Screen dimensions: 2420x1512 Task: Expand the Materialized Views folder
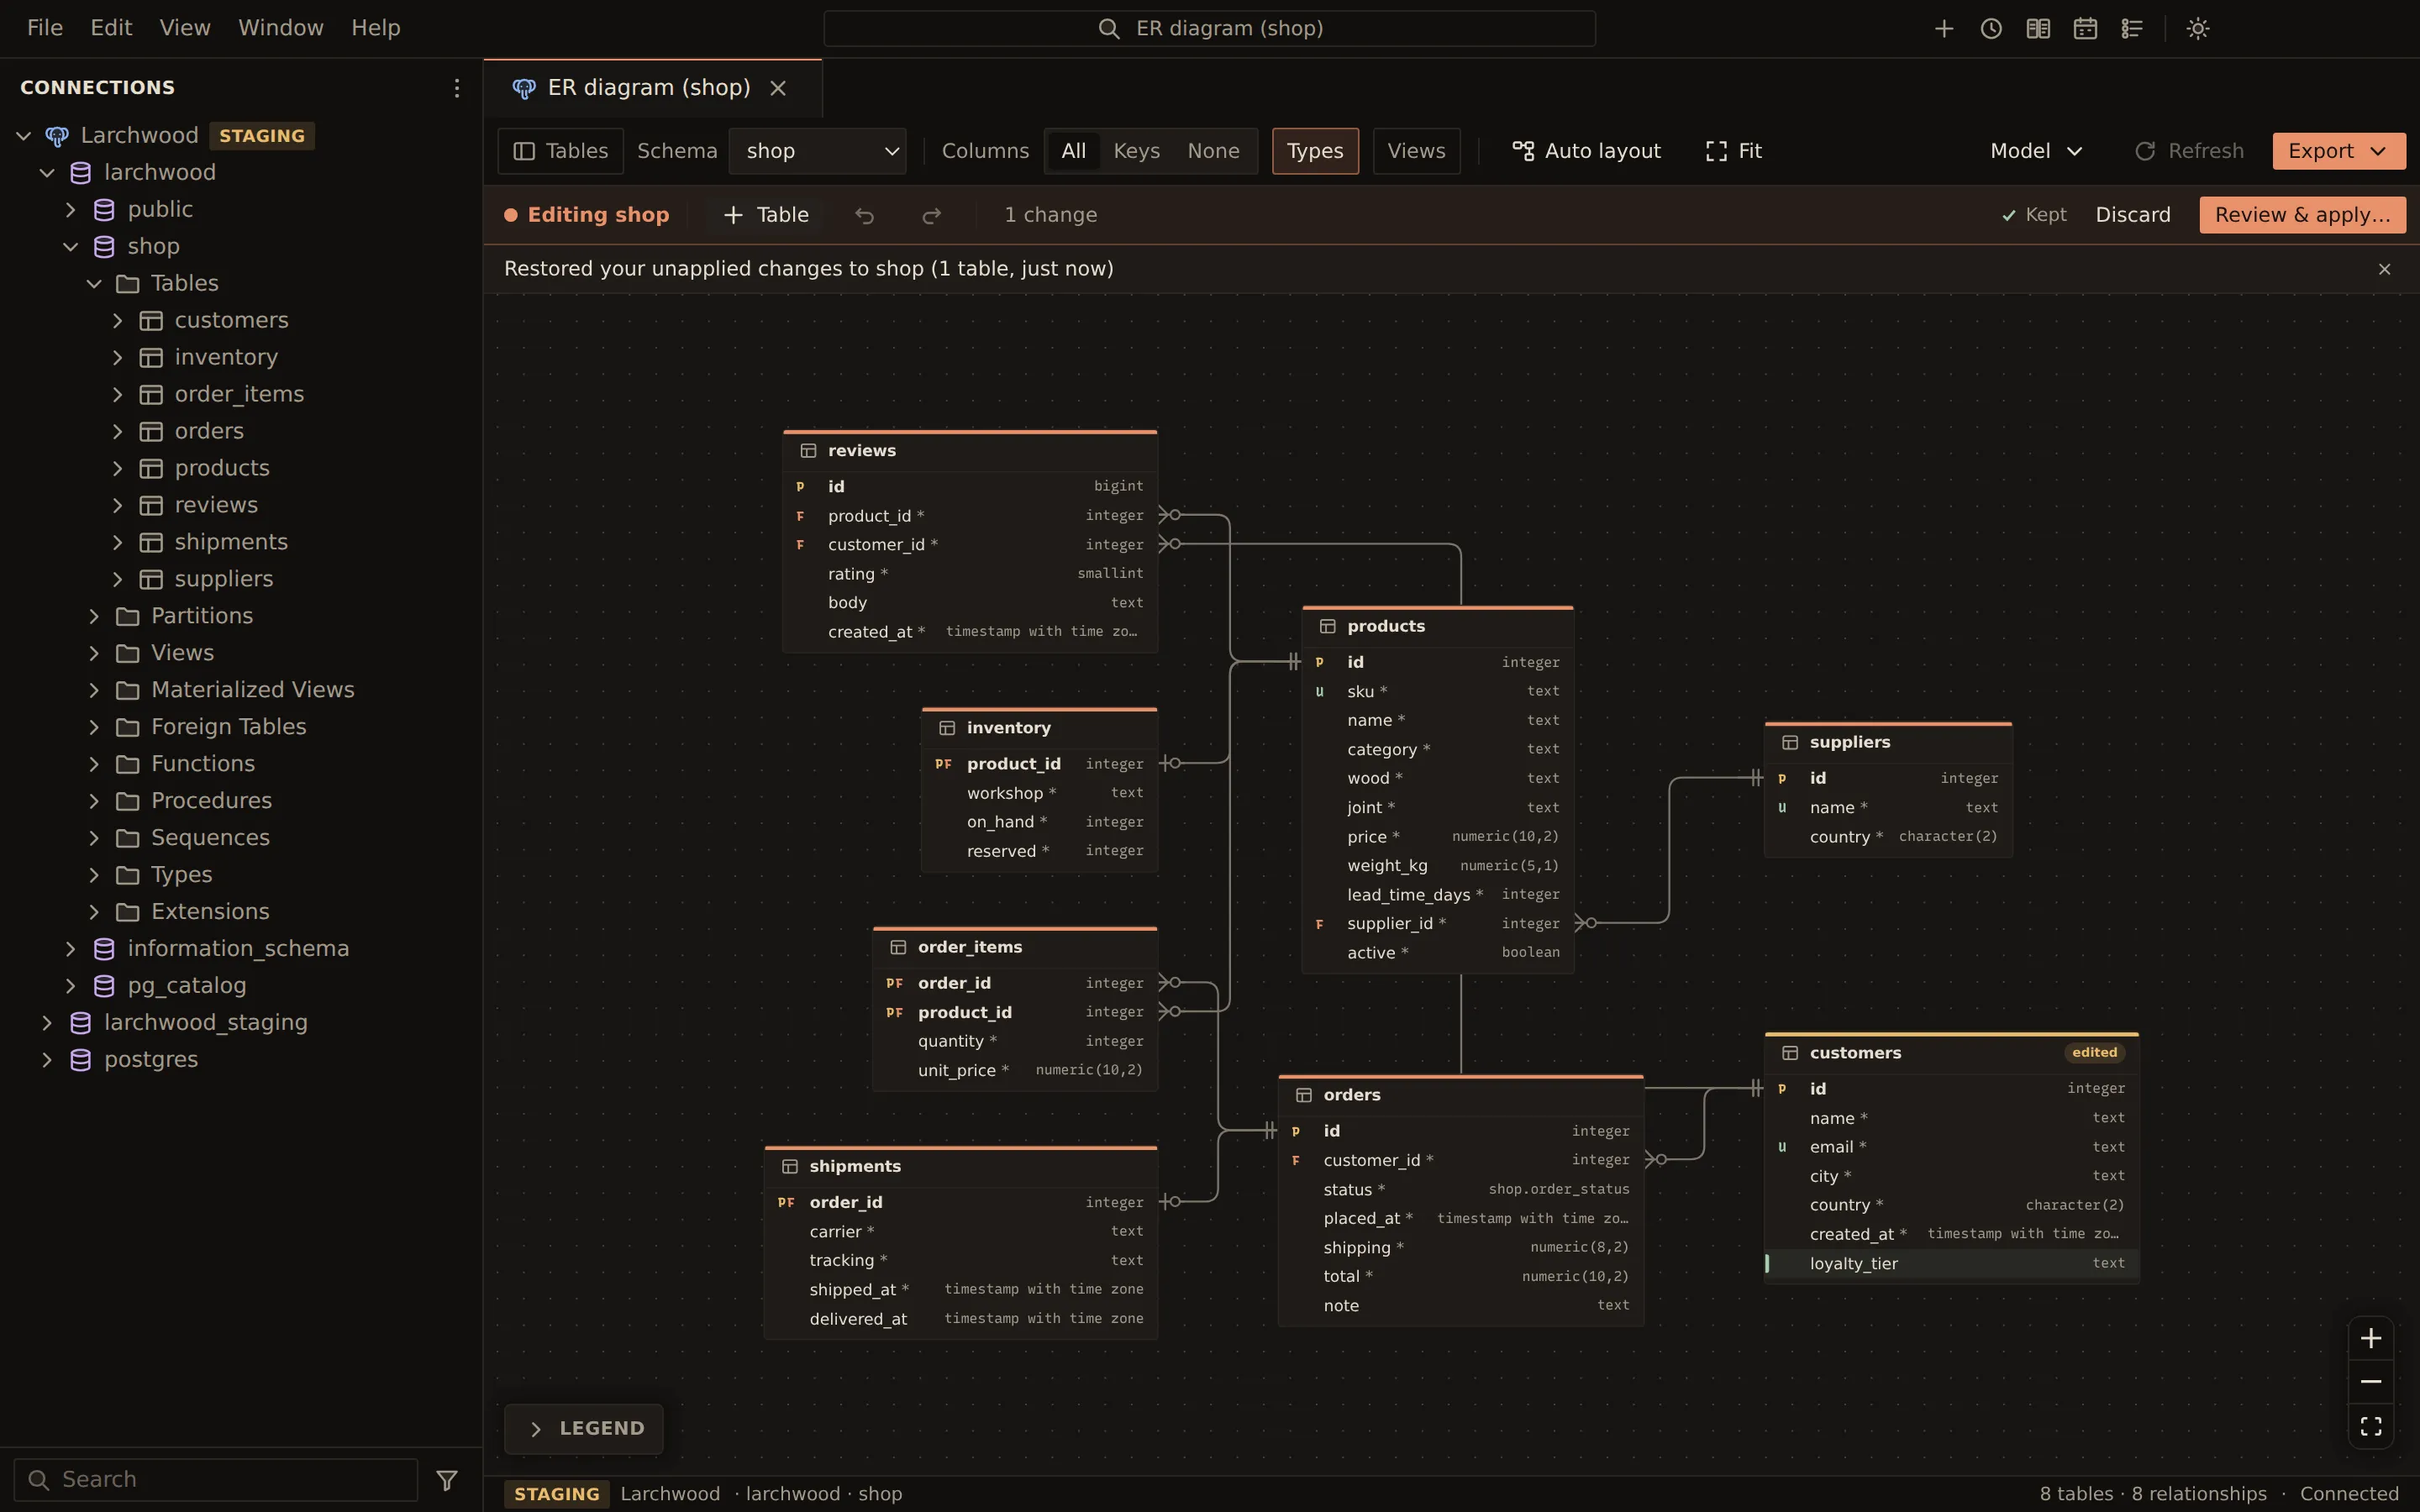tap(94, 690)
